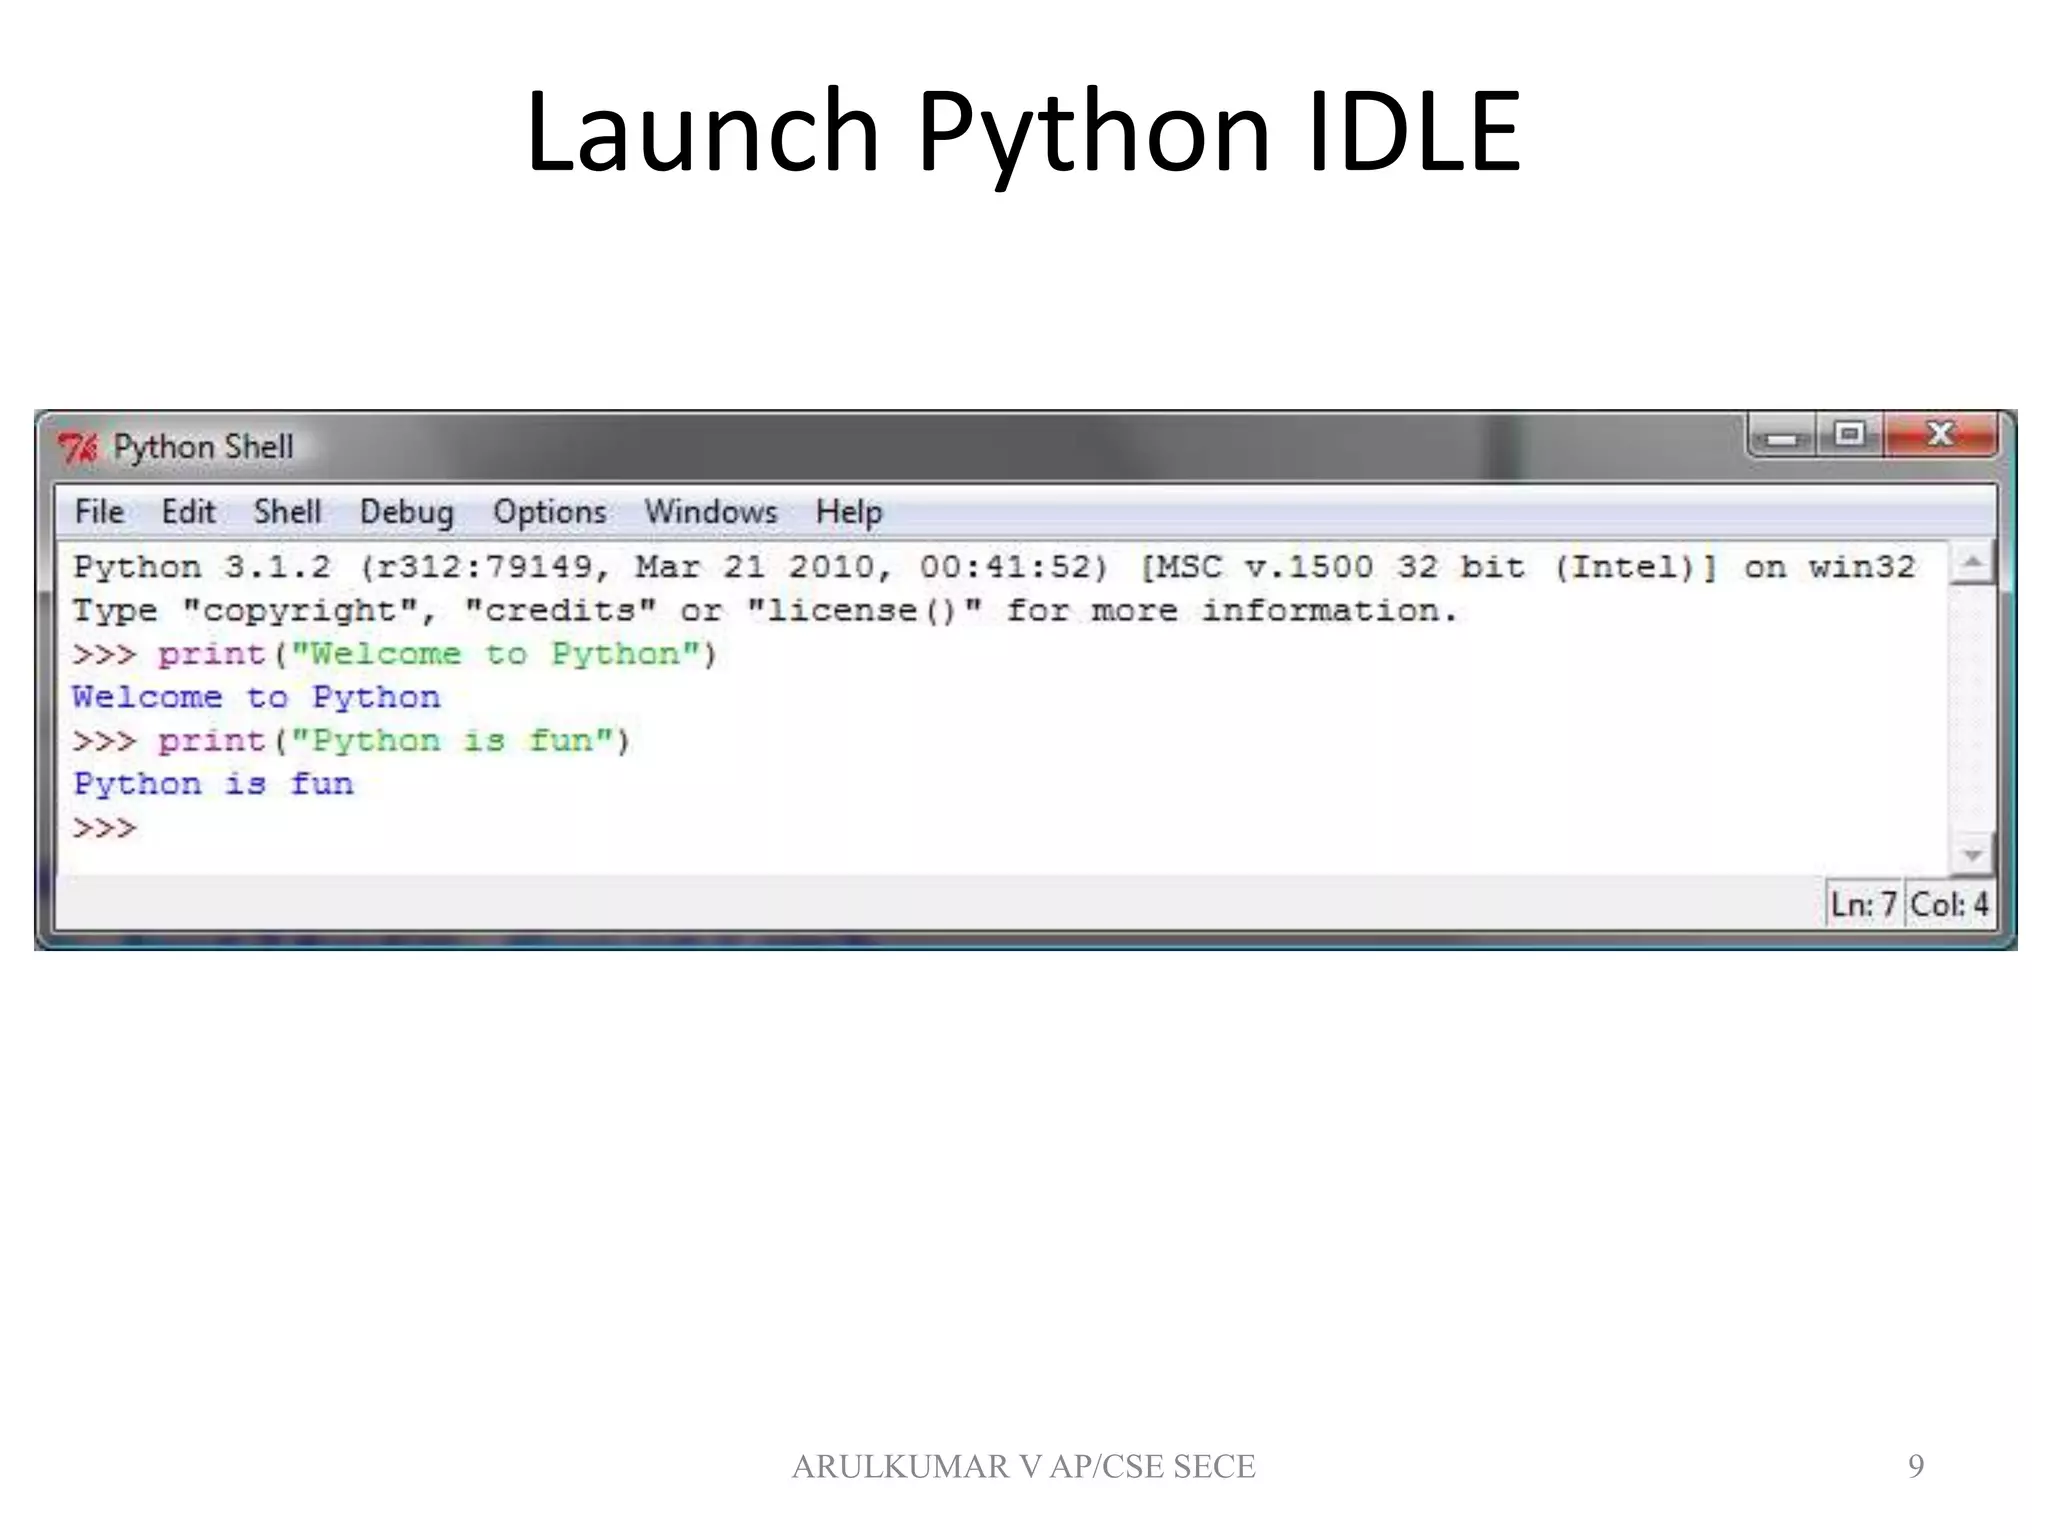2048x1536 pixels.
Task: Open the Options menu
Action: [x=549, y=512]
